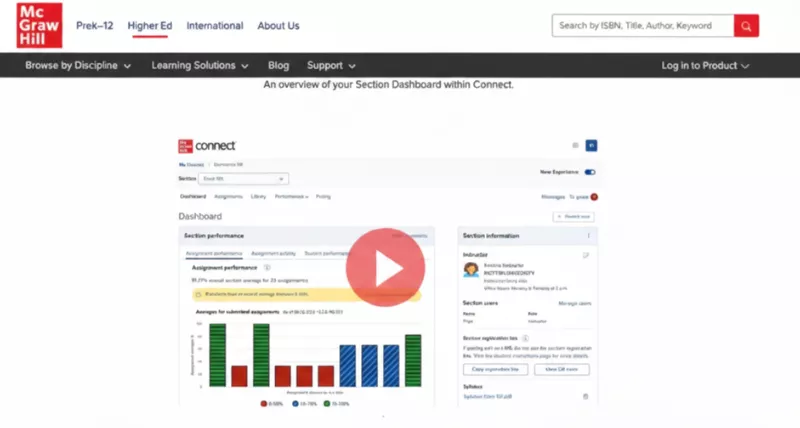Select the Higher Ed section link

pyautogui.click(x=149, y=26)
